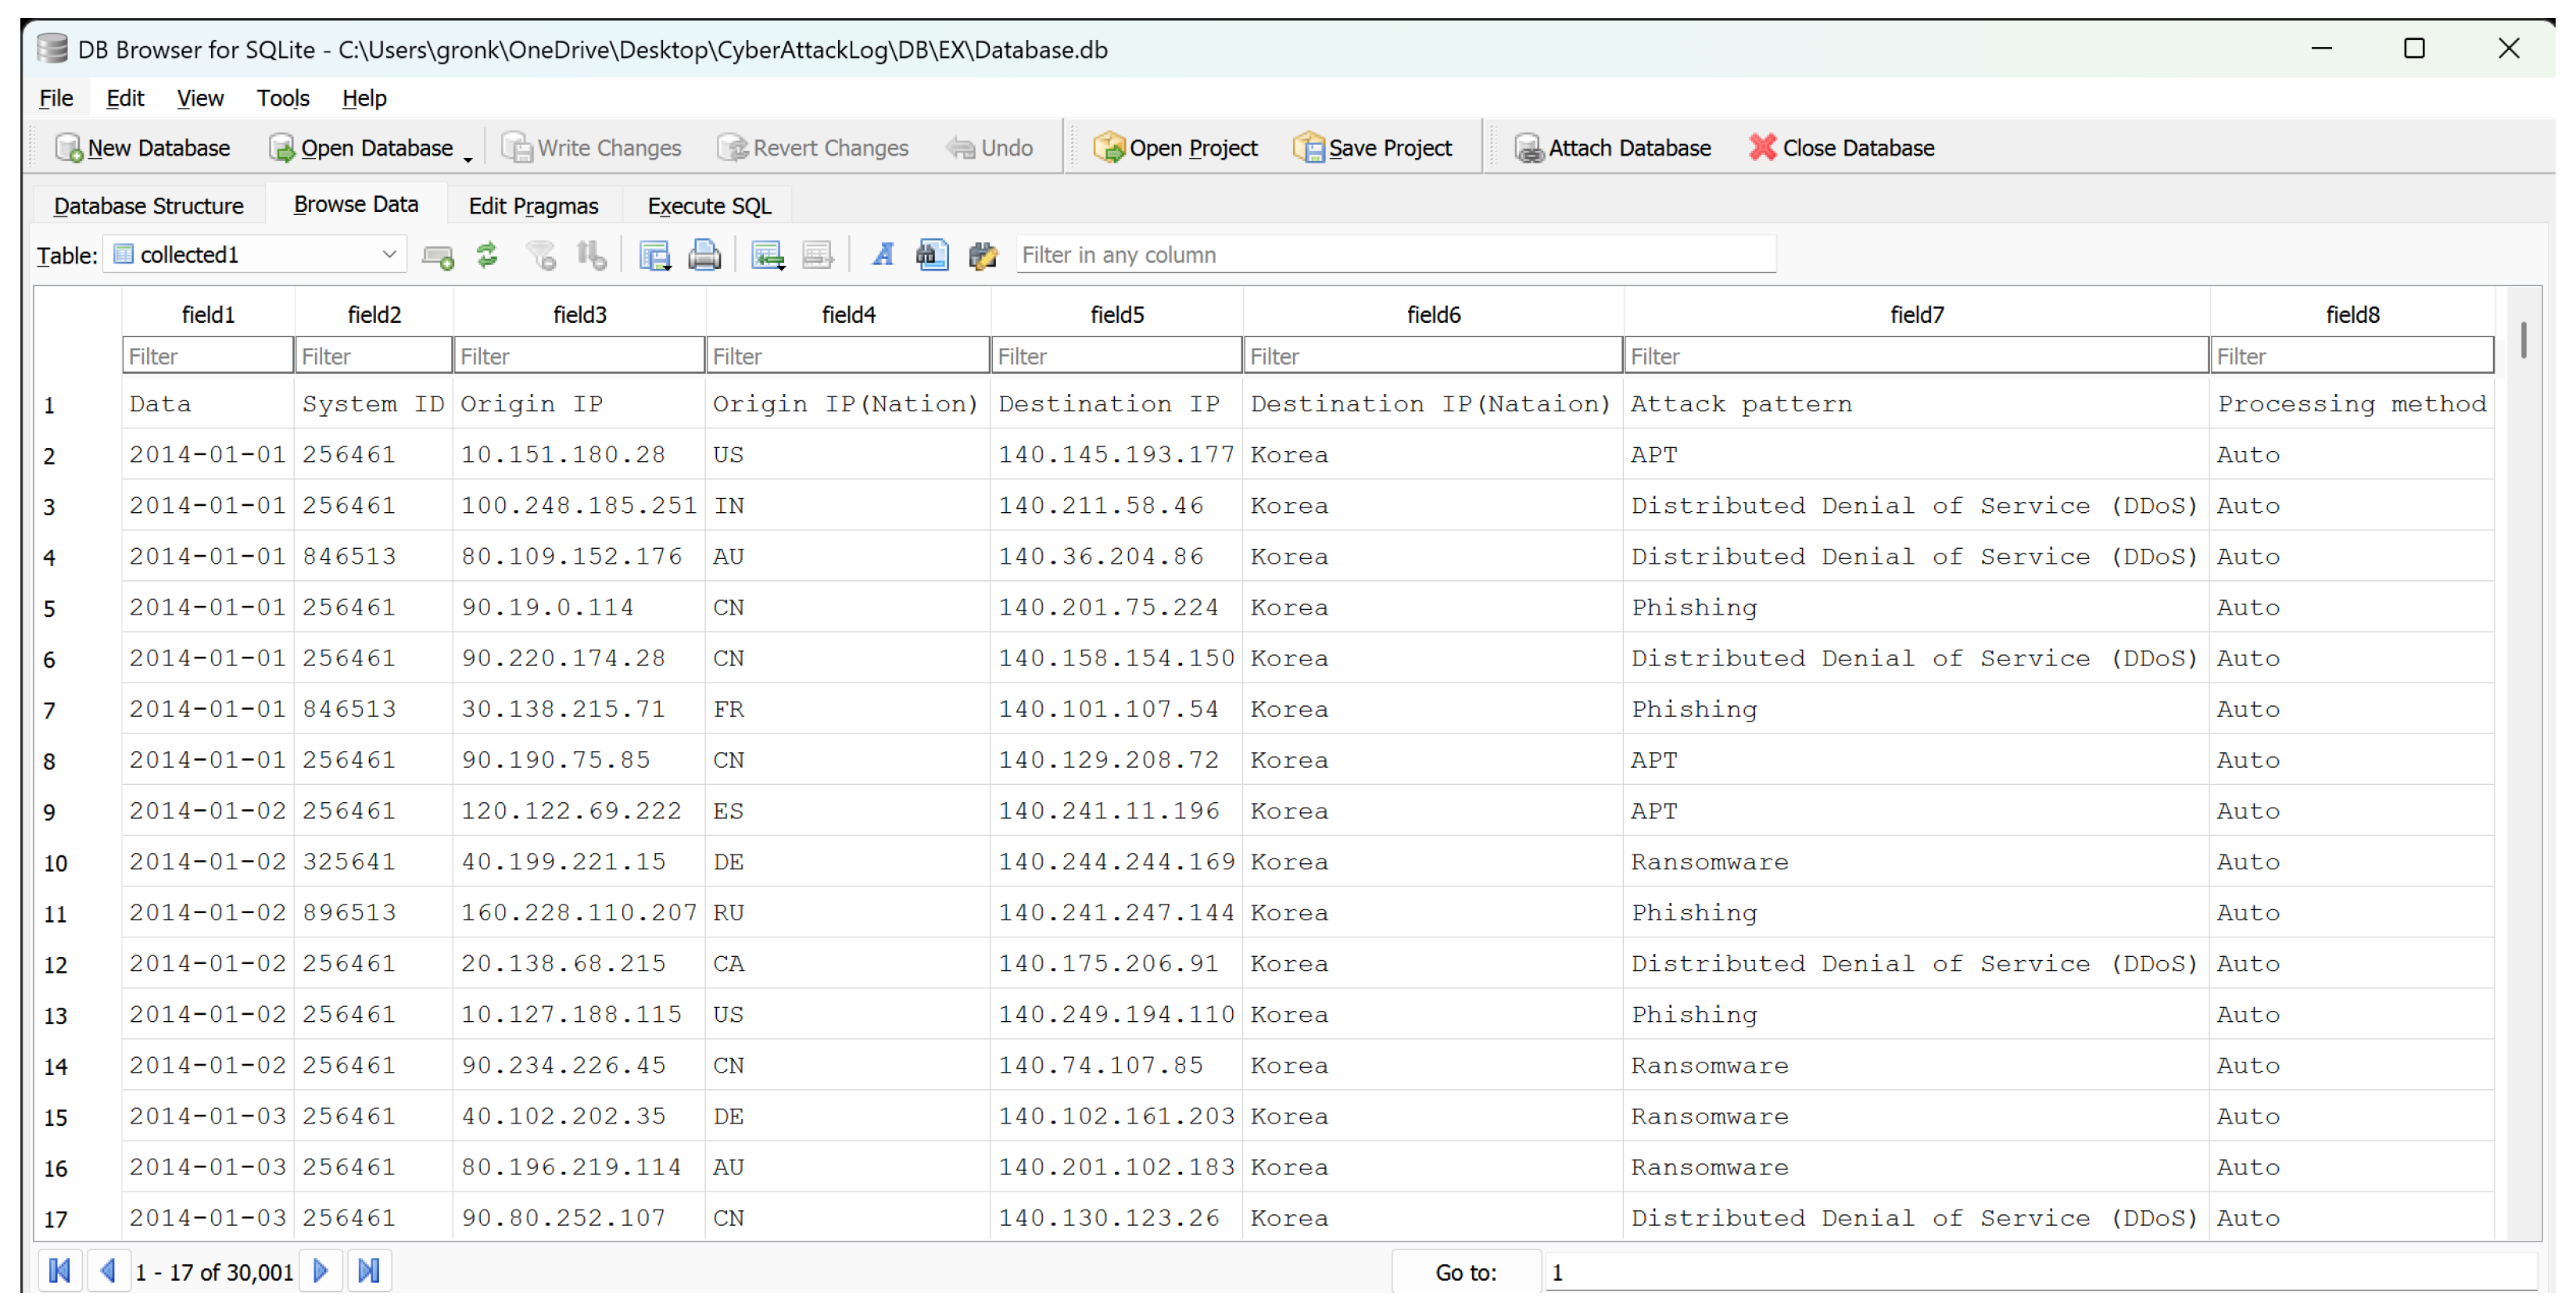Close the database with the red X button
The image size is (2576, 1308).
[x=1842, y=148]
